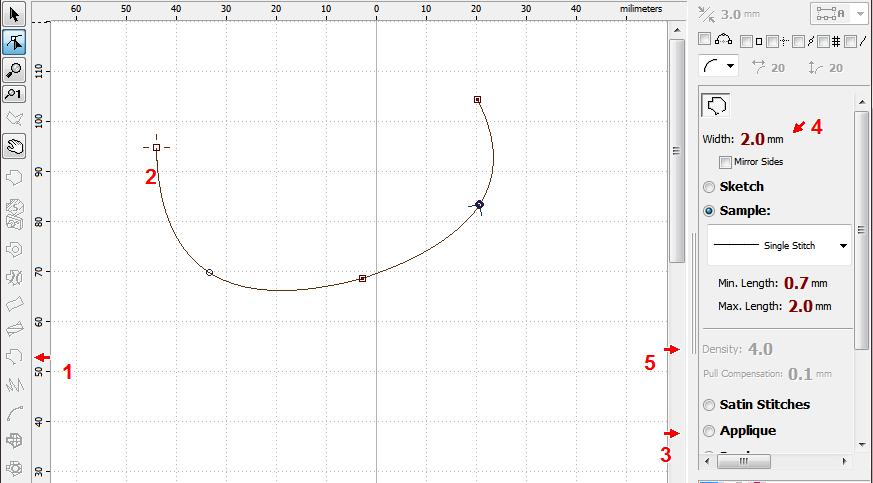Viewport: 873px width, 483px height.
Task: Activate the node editing tool
Action: [x=14, y=42]
